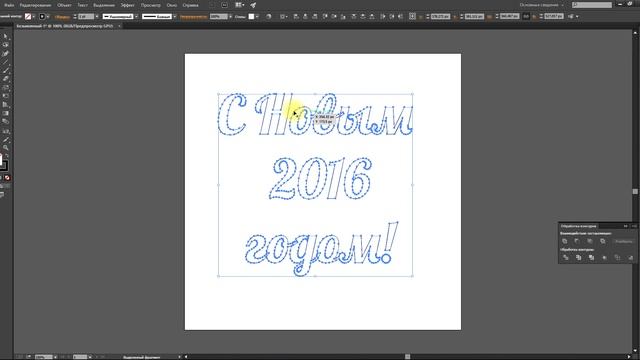
Task: Open the fill color dropdown
Action: (33, 17)
